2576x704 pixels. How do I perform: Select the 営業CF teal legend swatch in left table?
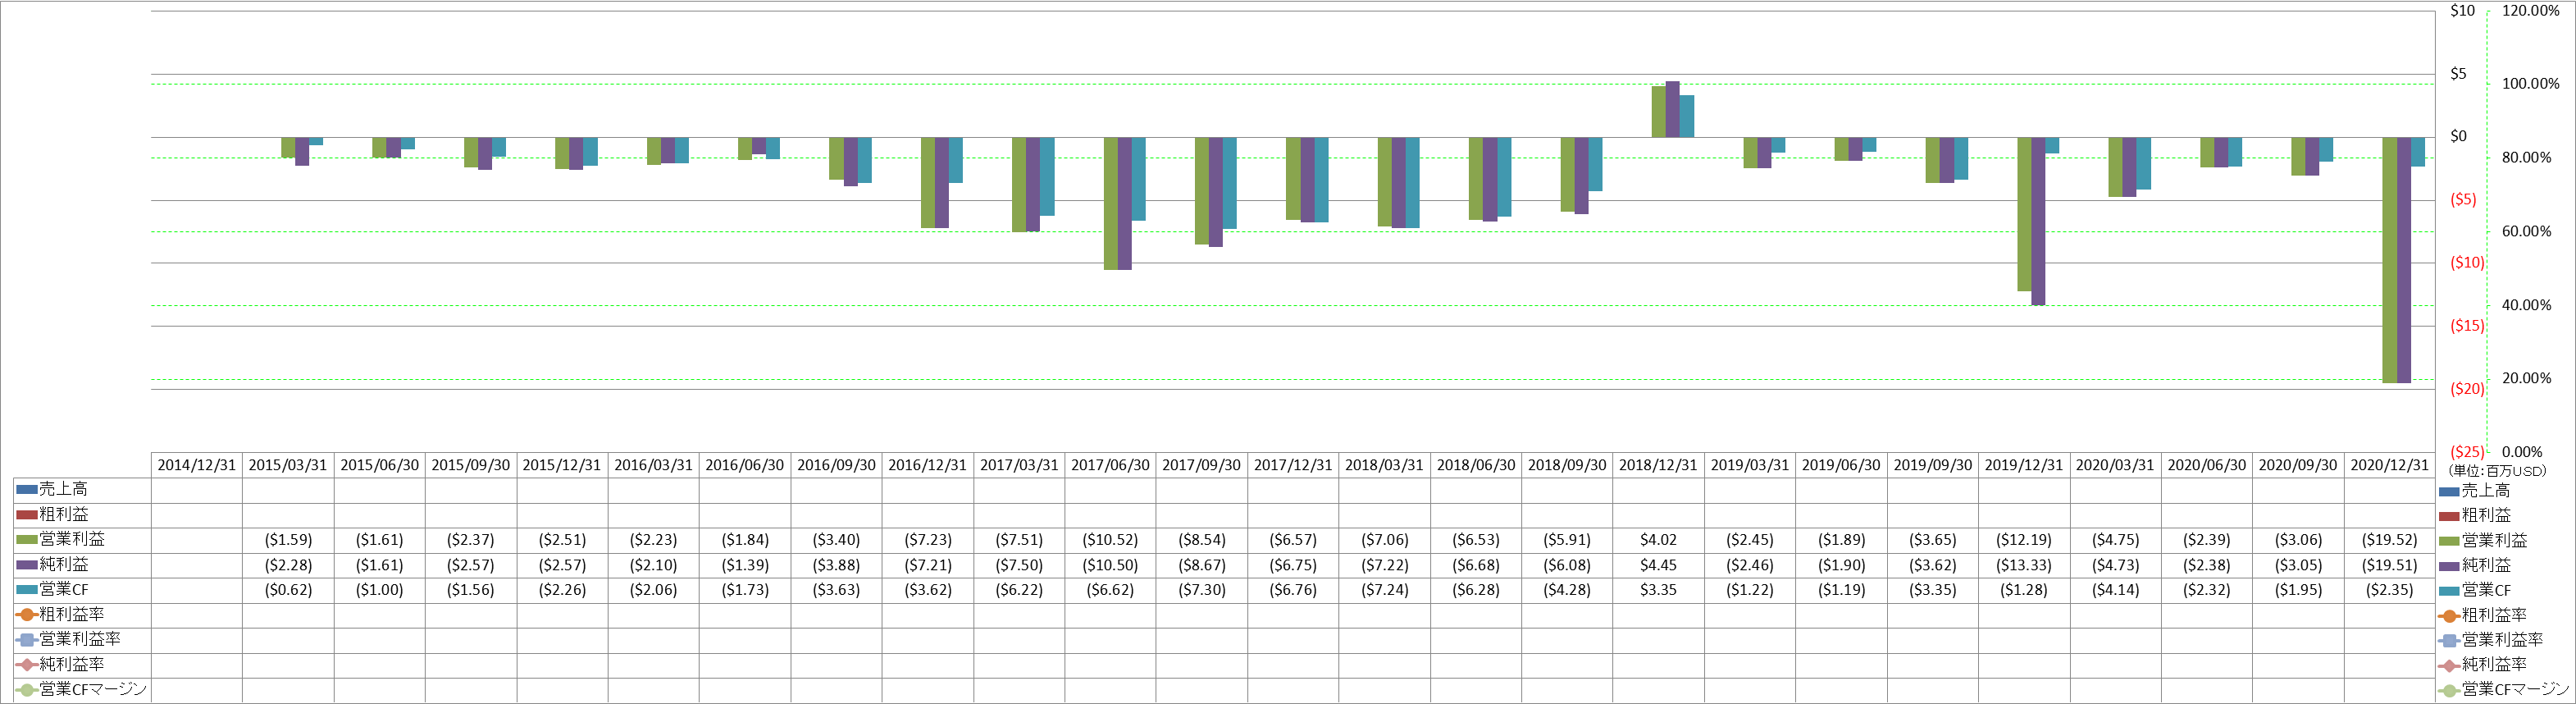27,590
